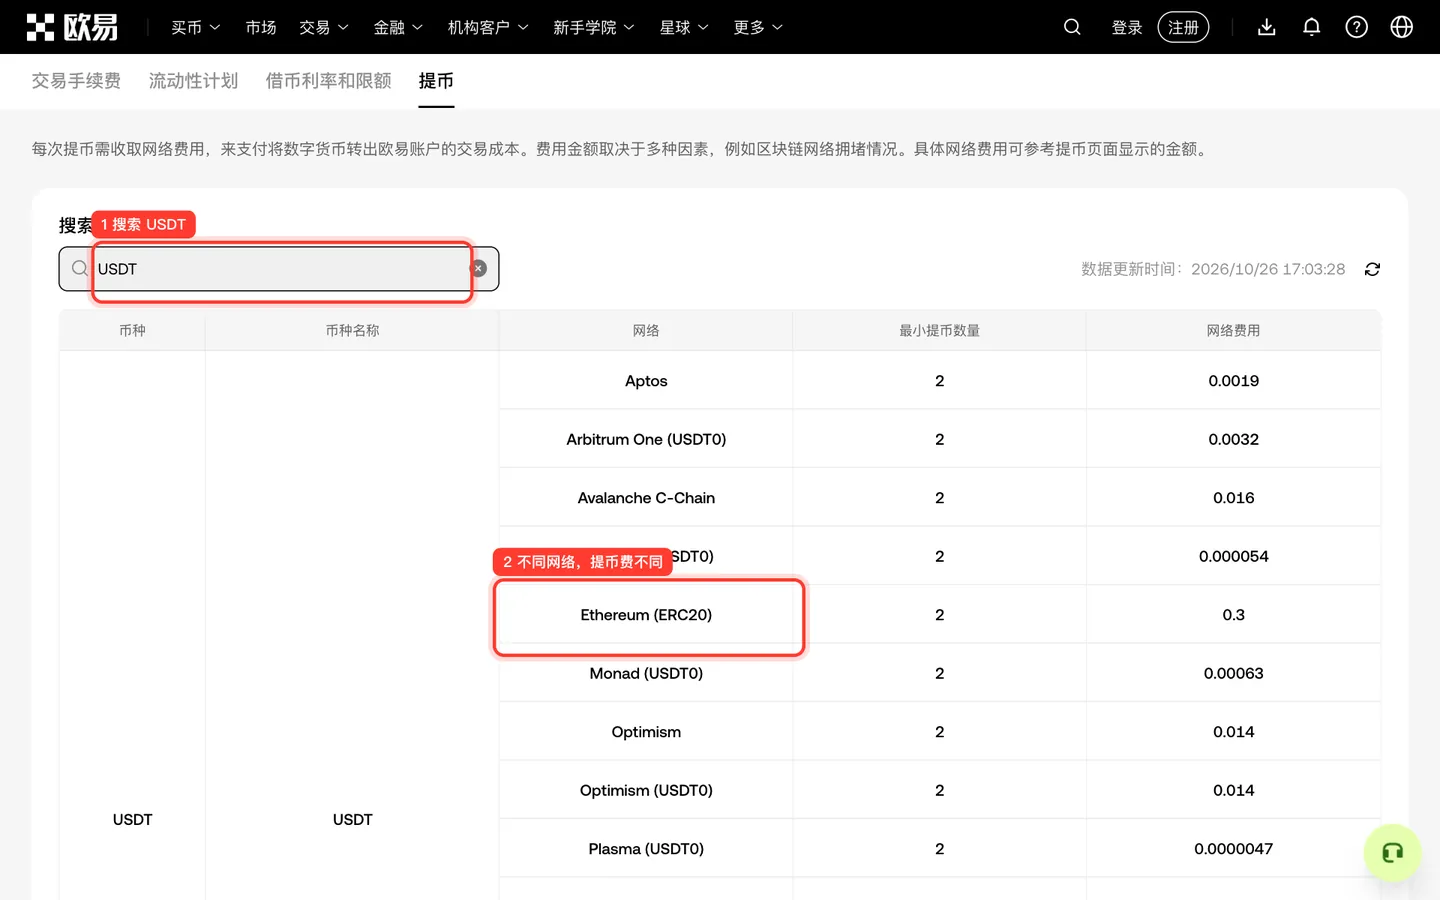Image resolution: width=1440 pixels, height=900 pixels.
Task: Focus the coin search field containing USDT
Action: pos(279,269)
